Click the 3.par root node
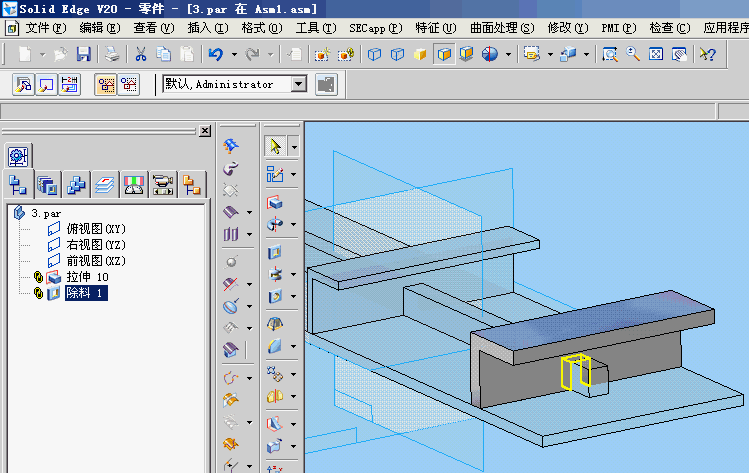The height and width of the screenshot is (473, 749). tap(45, 213)
